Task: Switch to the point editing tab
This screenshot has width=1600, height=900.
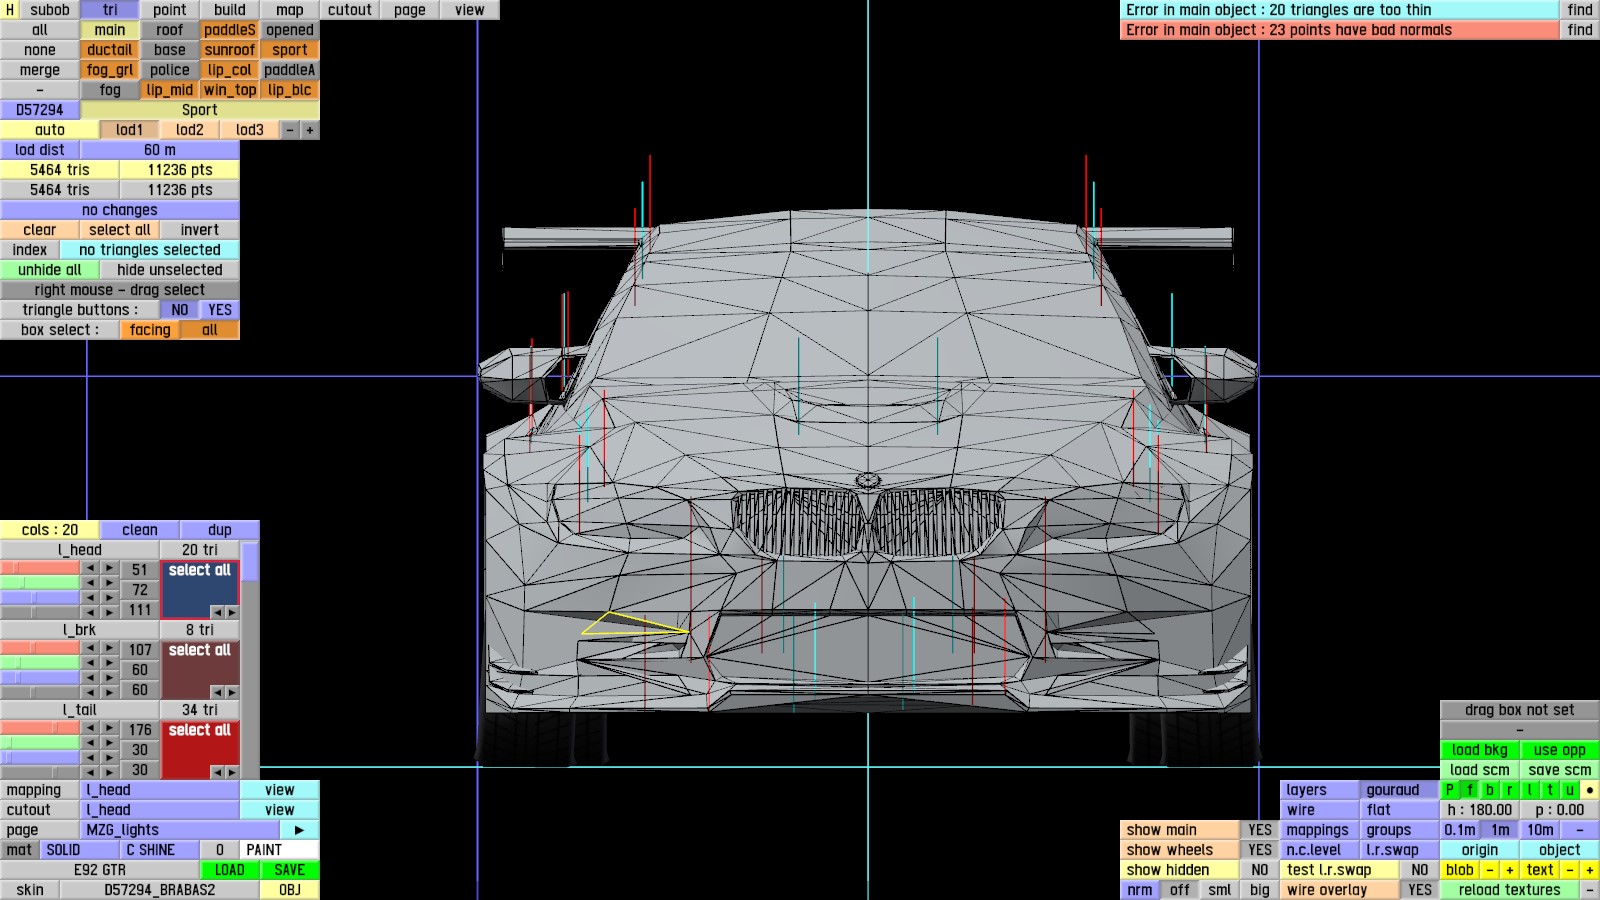Action: tap(170, 10)
